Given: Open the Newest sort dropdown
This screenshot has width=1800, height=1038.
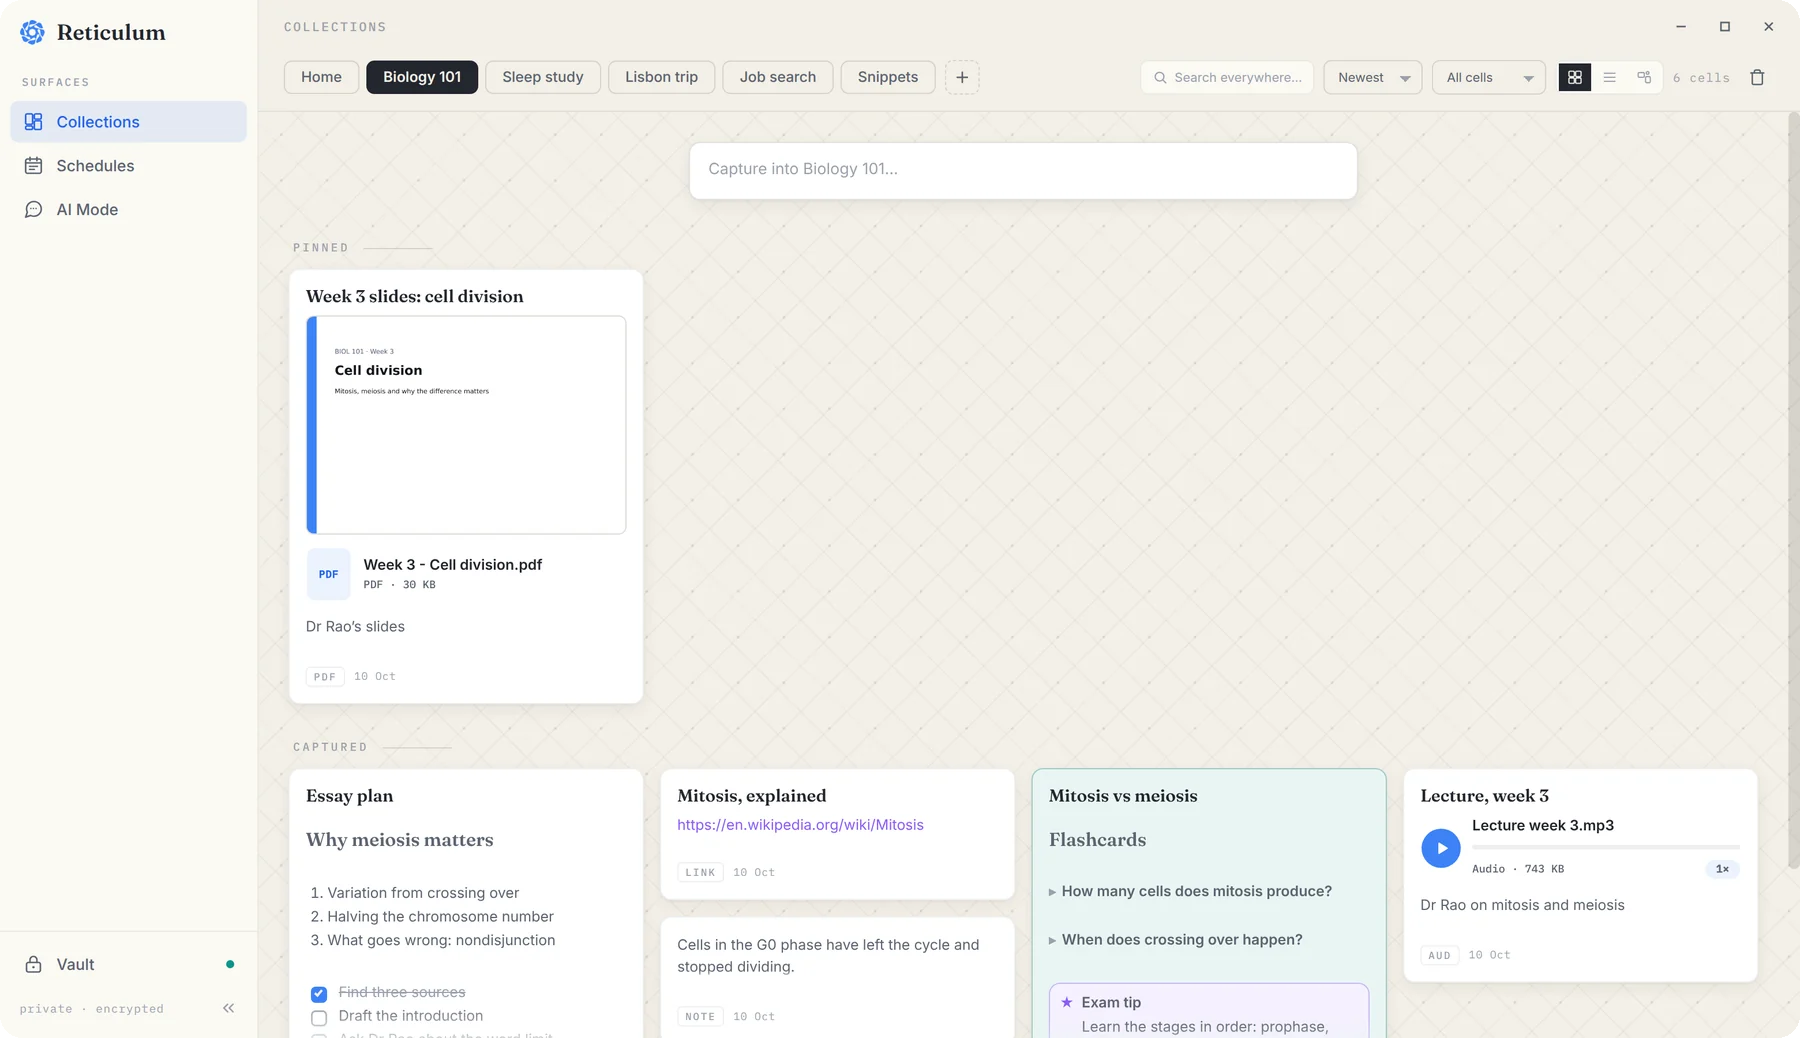Looking at the screenshot, I should coord(1373,77).
